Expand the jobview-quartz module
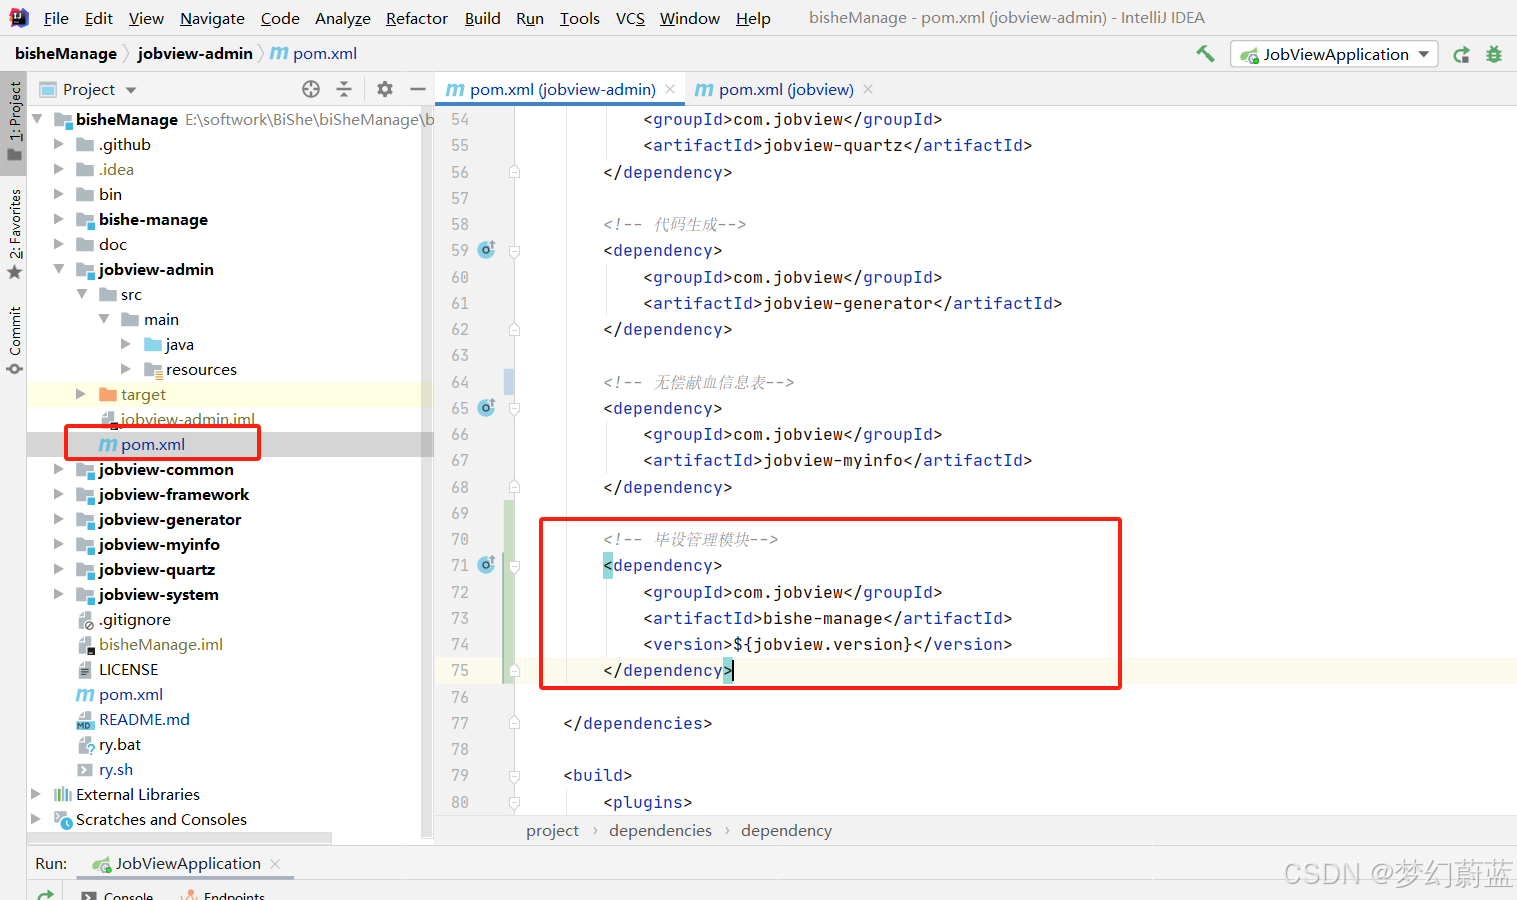The image size is (1517, 900). click(59, 569)
